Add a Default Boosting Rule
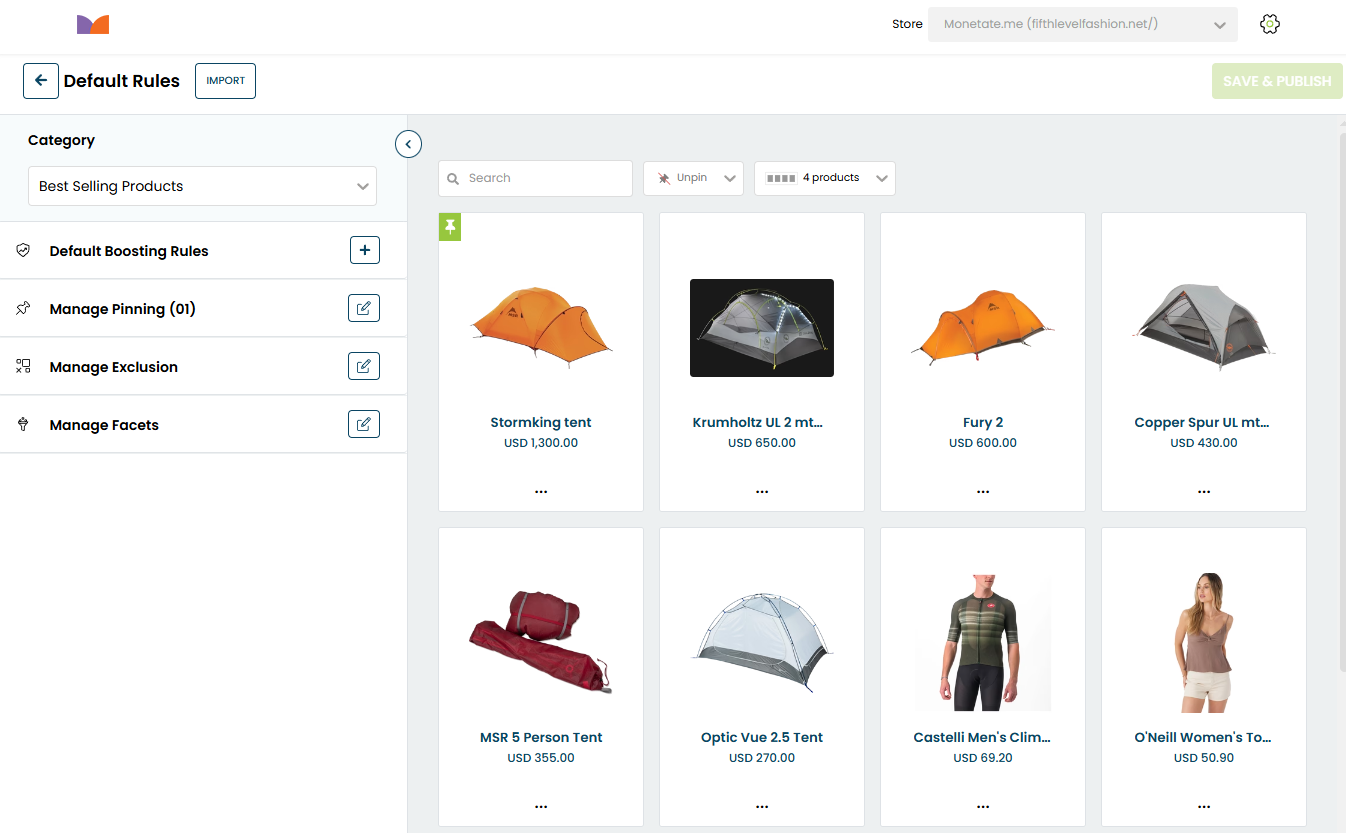 [x=365, y=251]
